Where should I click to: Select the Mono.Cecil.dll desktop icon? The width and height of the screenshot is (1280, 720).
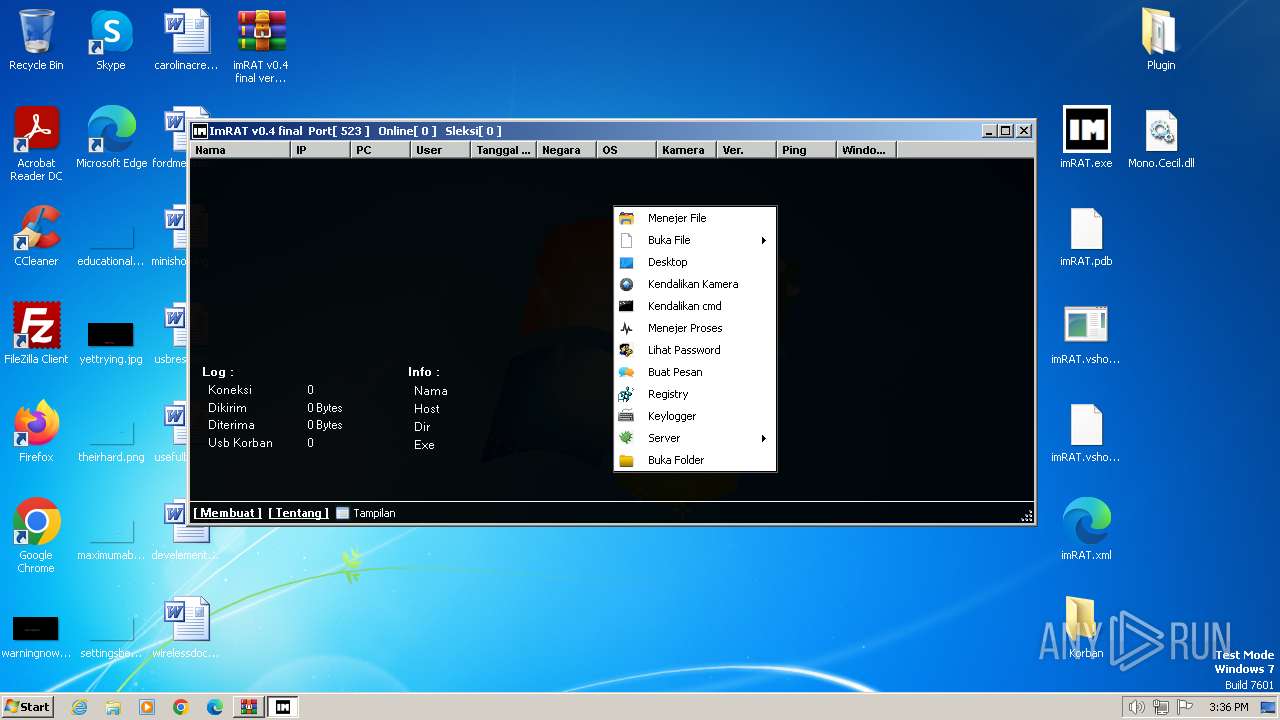click(x=1161, y=138)
